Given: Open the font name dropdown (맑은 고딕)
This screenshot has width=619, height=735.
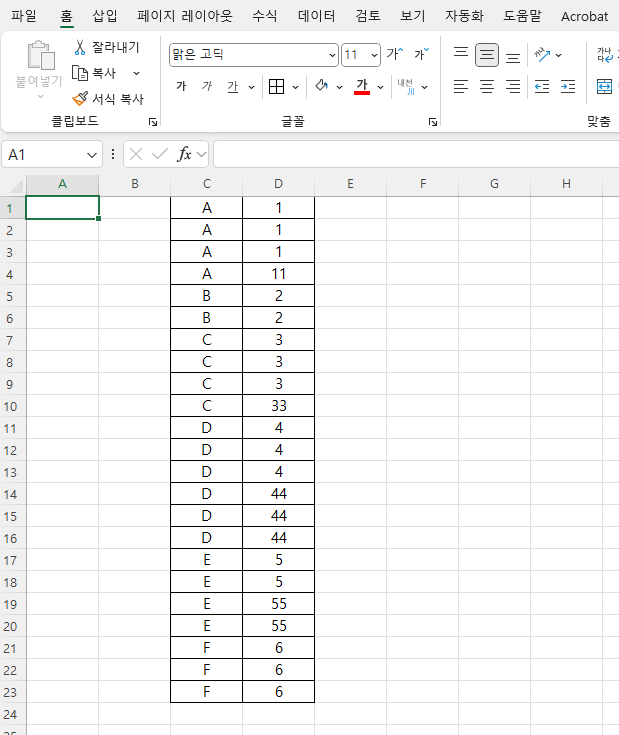Looking at the screenshot, I should click(x=332, y=55).
